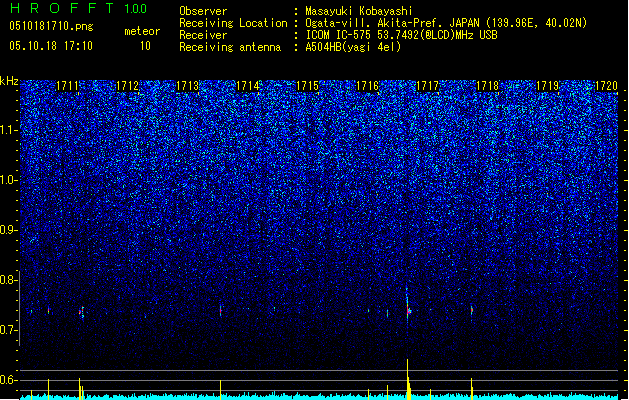Select the 1720 time axis marker
629x400 pixels.
tap(607, 86)
